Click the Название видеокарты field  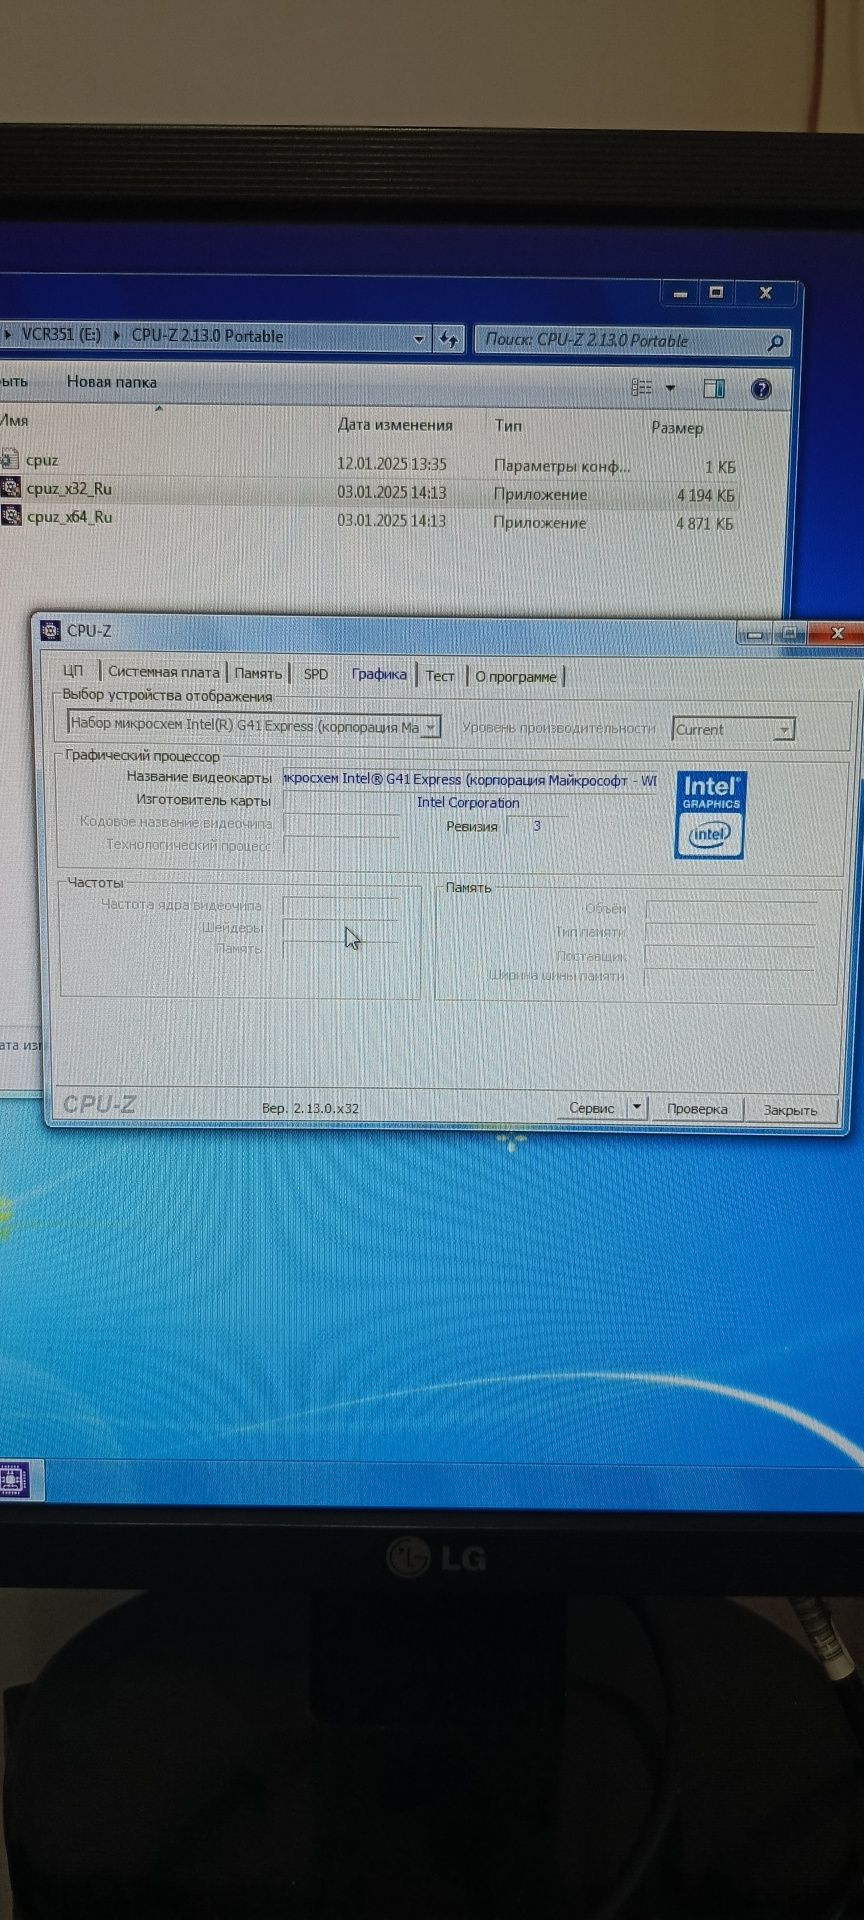470,779
